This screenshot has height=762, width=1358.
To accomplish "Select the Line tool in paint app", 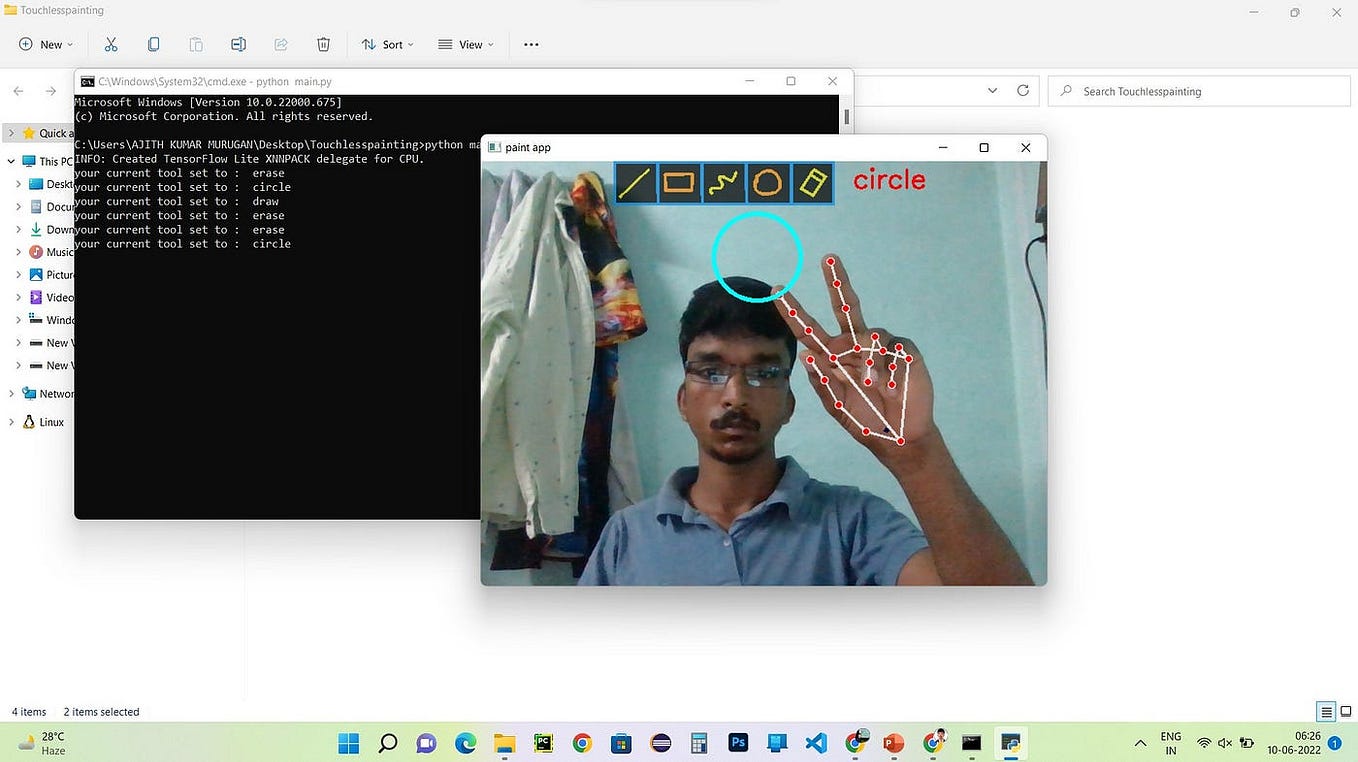I will pyautogui.click(x=638, y=182).
